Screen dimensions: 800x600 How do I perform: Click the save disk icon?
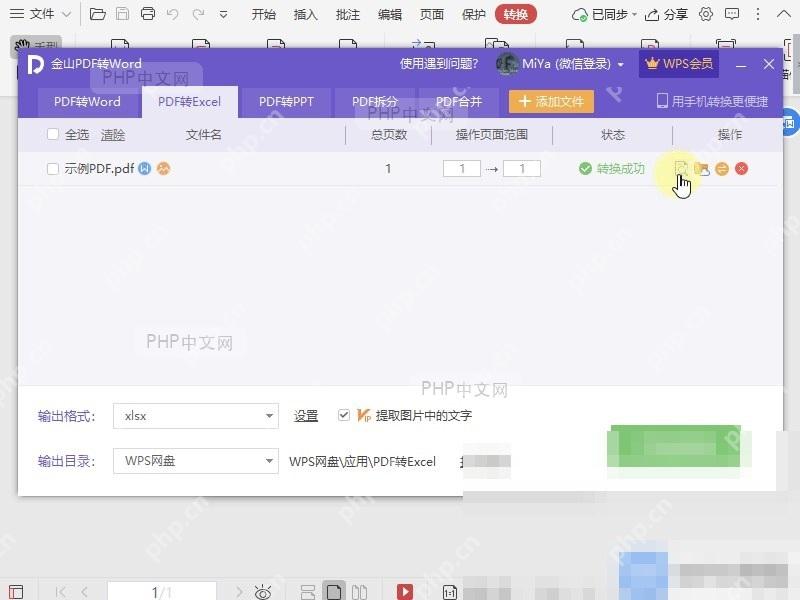pyautogui.click(x=122, y=14)
